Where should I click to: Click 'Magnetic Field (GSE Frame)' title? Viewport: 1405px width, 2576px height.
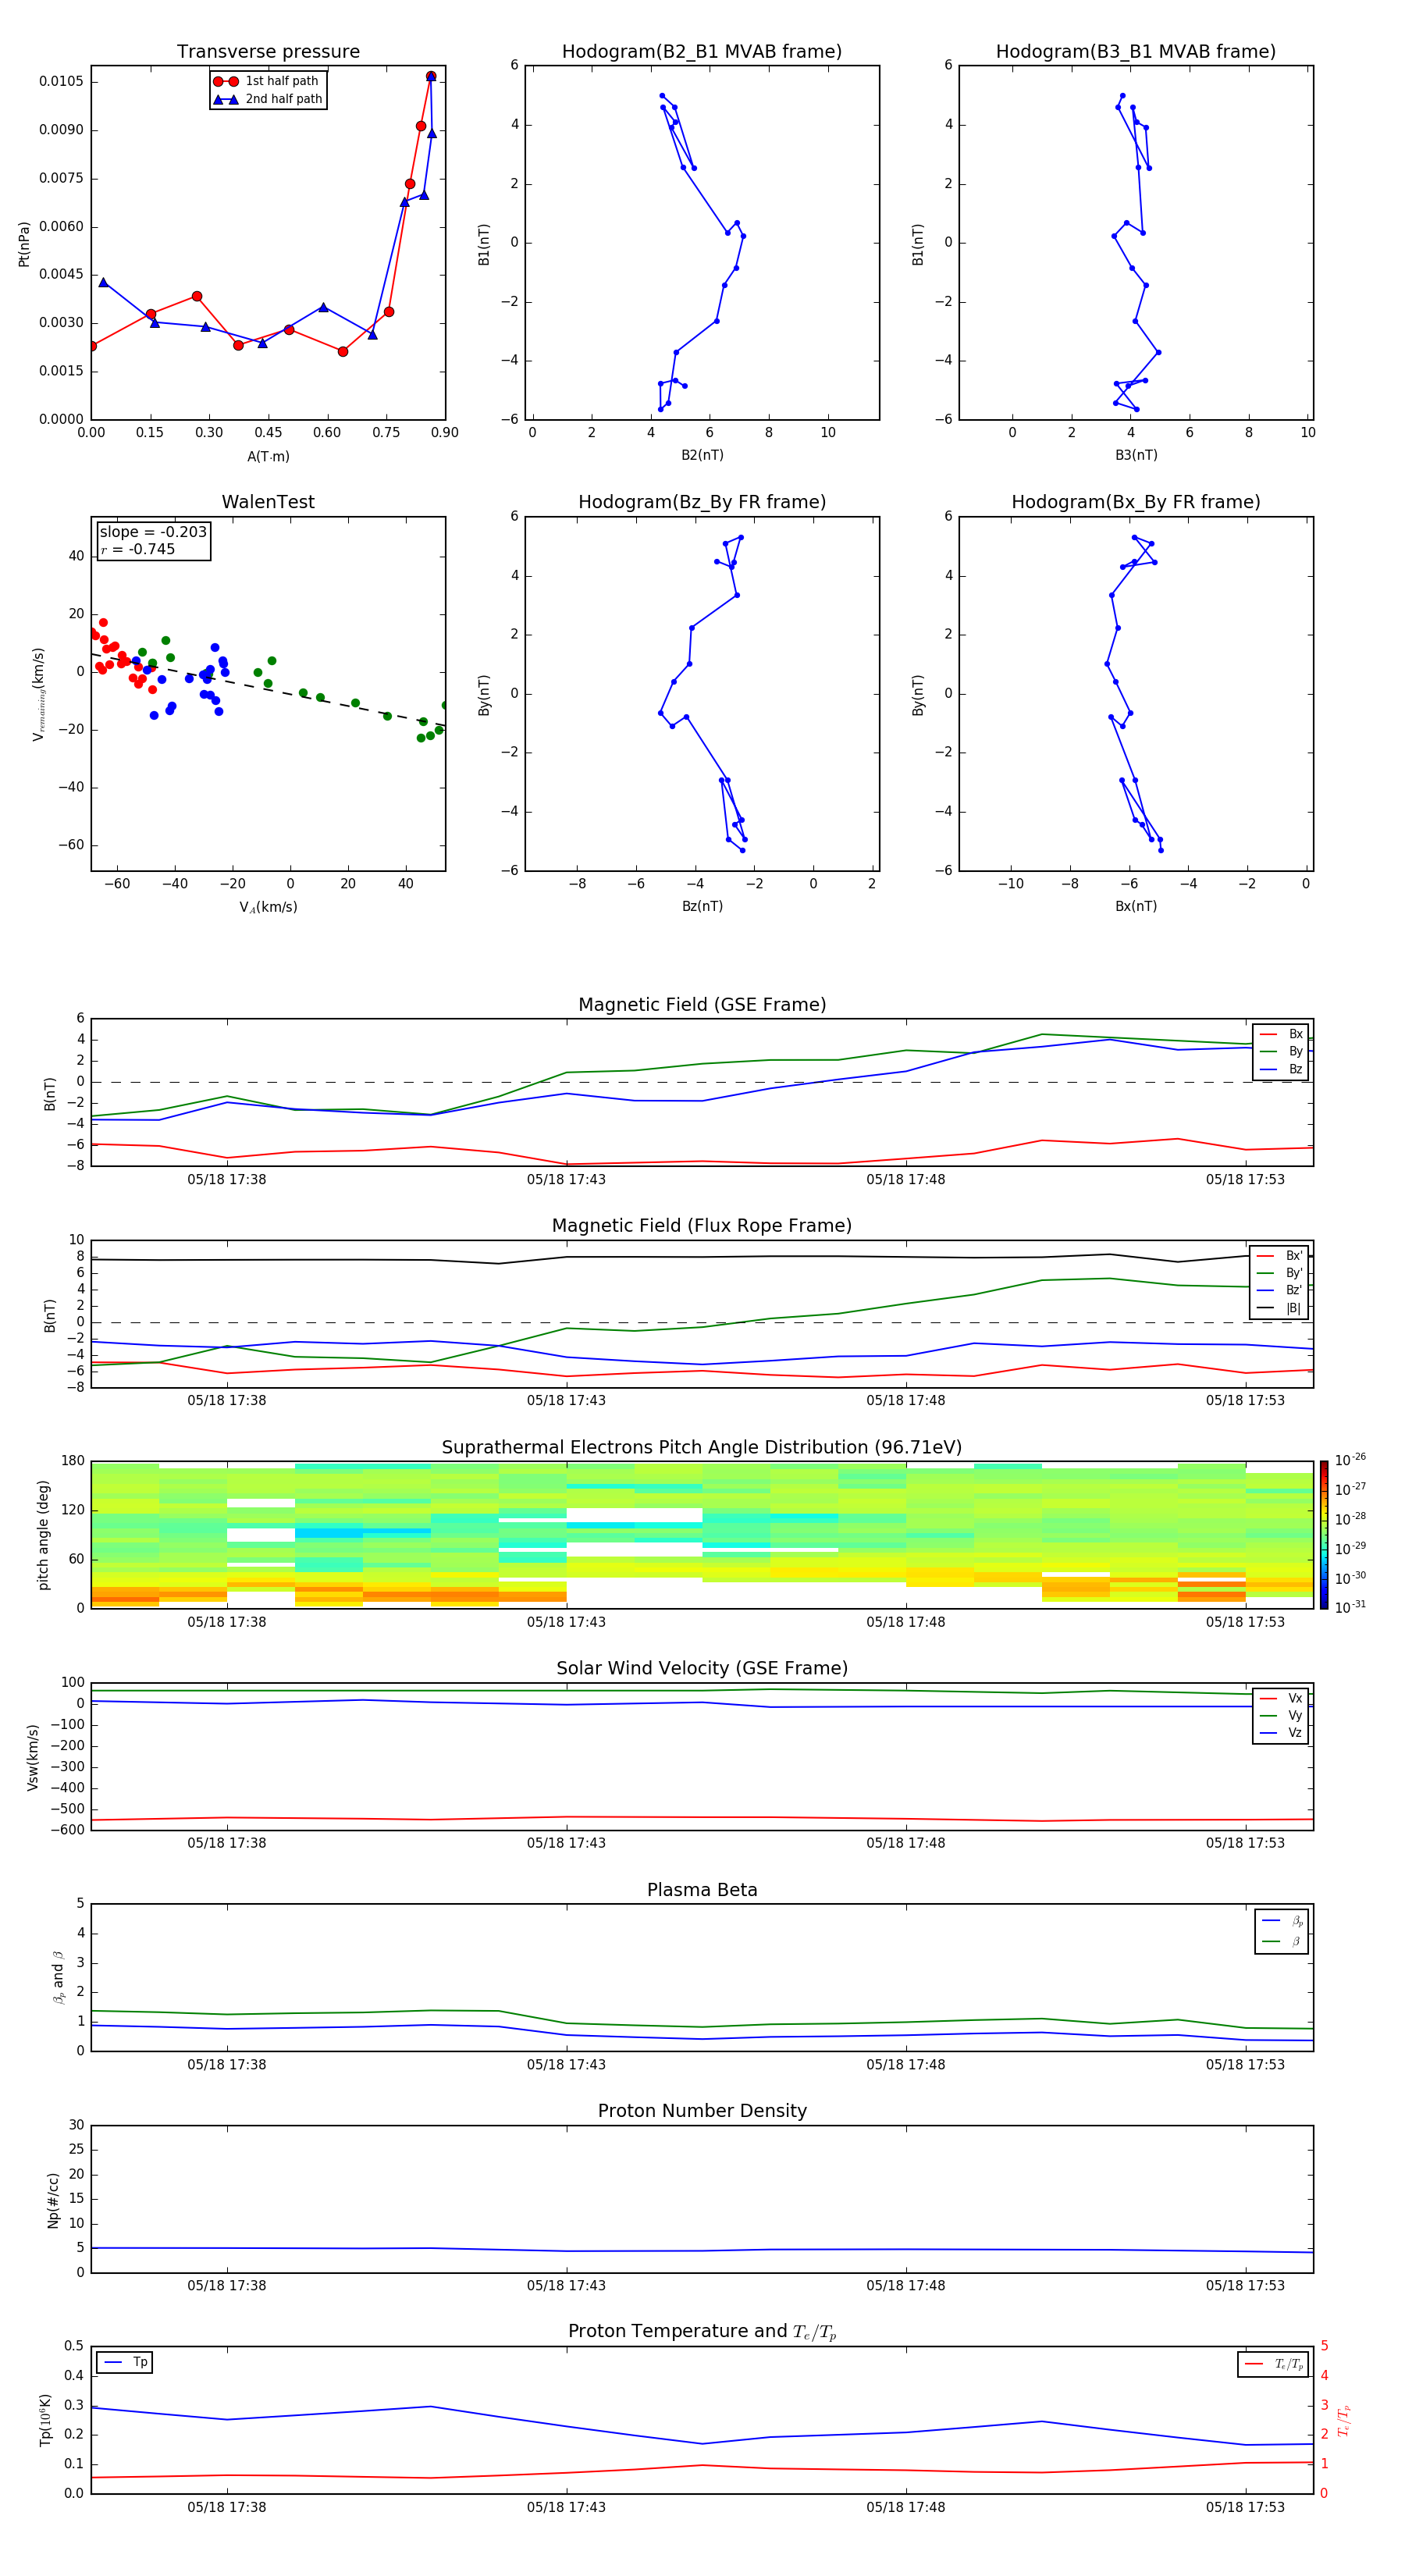(x=702, y=1004)
